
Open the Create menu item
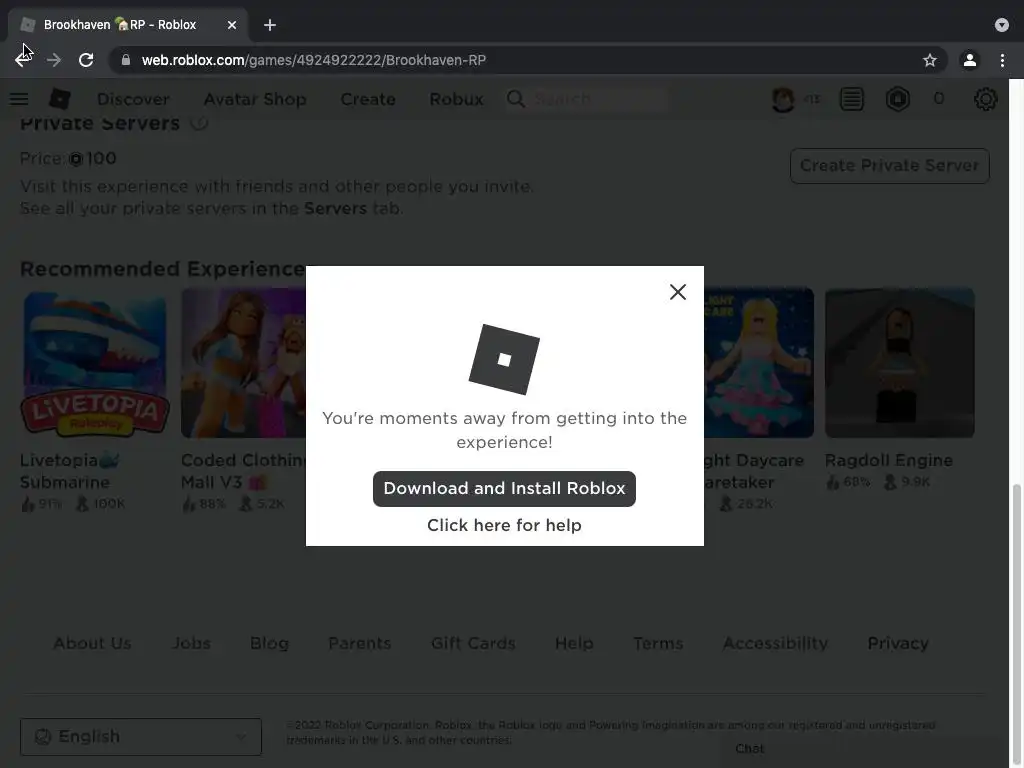[368, 99]
